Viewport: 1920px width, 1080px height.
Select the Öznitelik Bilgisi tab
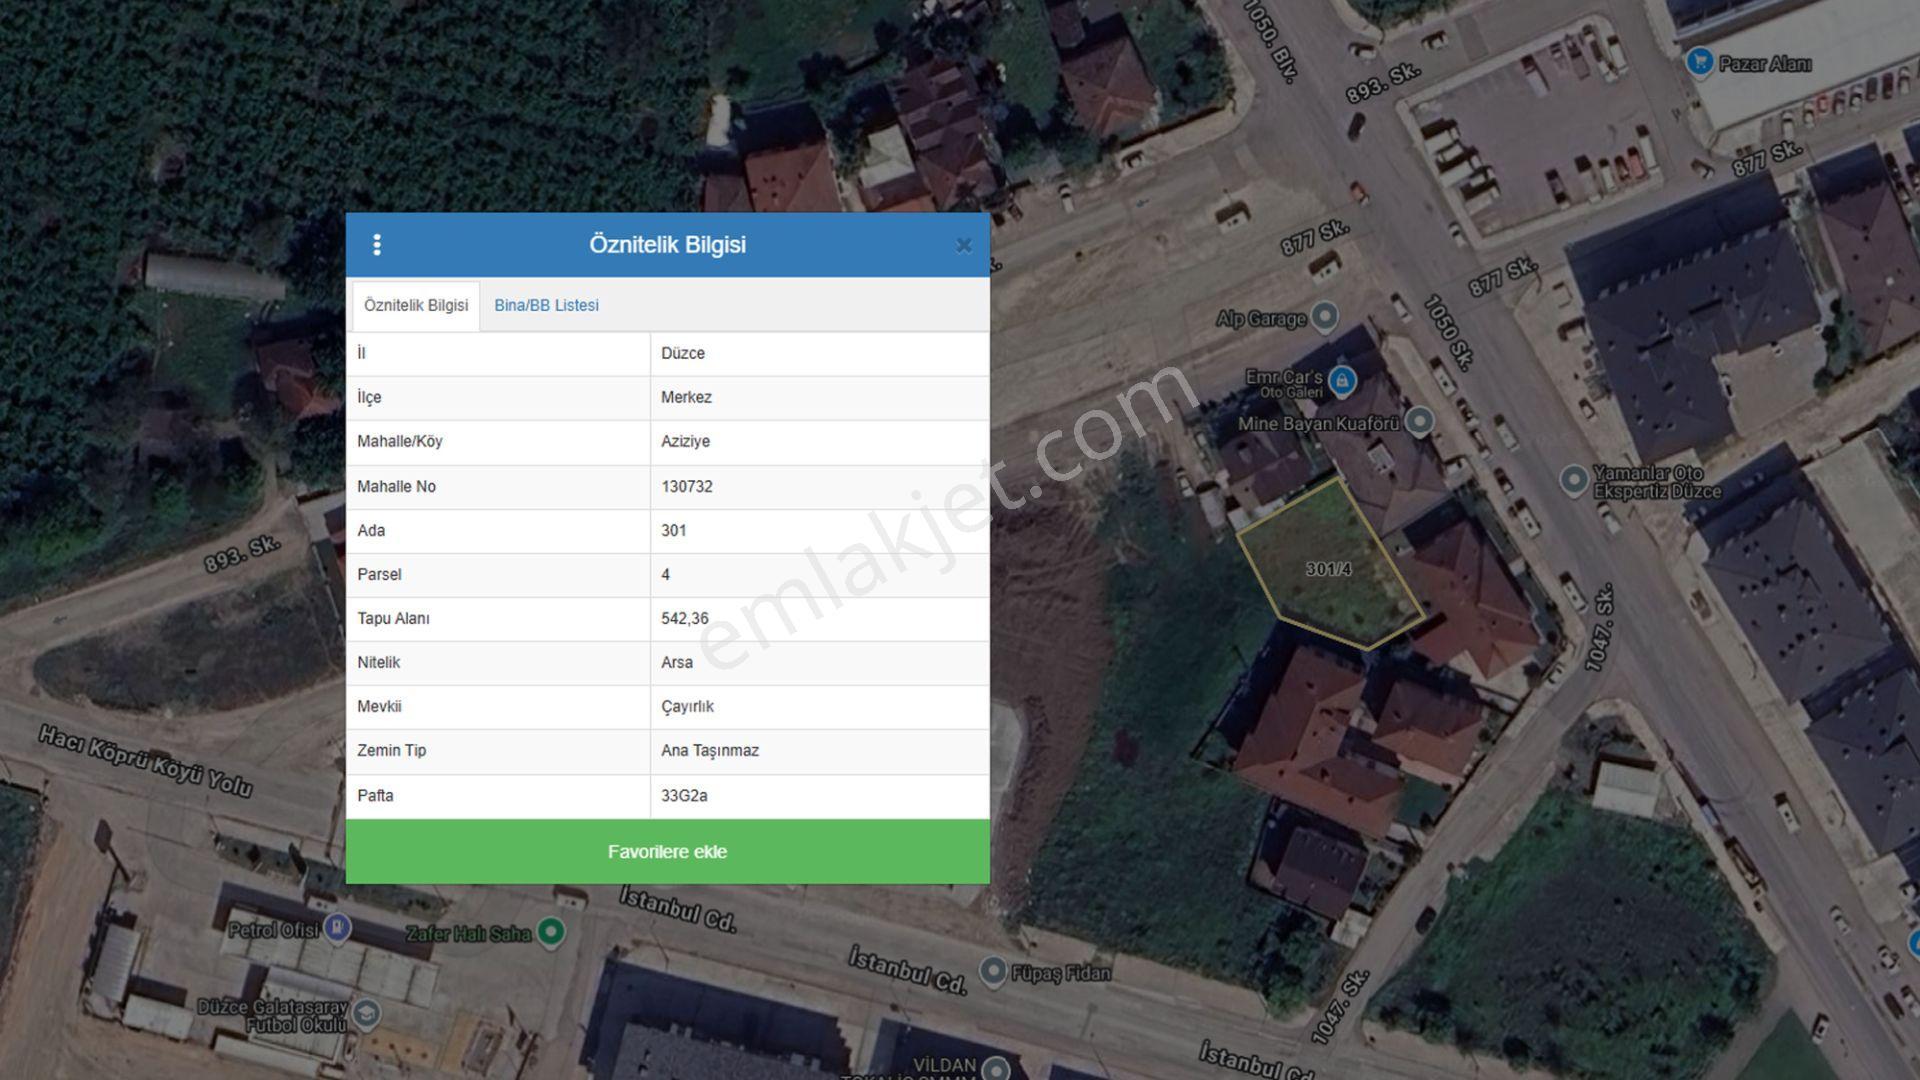pyautogui.click(x=416, y=305)
